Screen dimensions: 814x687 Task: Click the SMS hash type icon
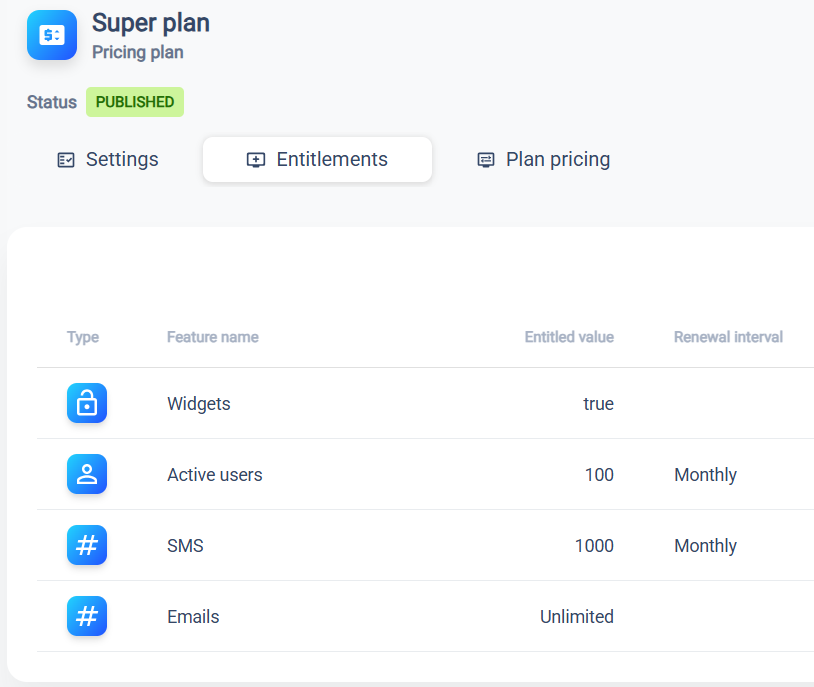[87, 545]
